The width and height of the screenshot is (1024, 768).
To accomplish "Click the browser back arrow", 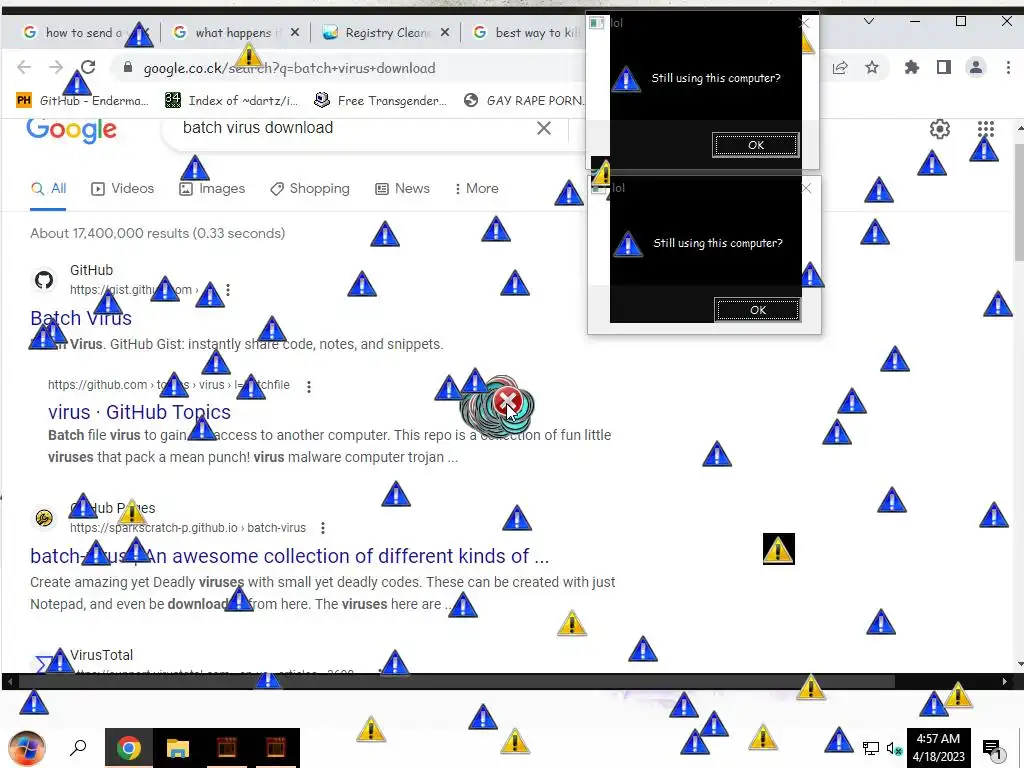I will pyautogui.click(x=24, y=67).
